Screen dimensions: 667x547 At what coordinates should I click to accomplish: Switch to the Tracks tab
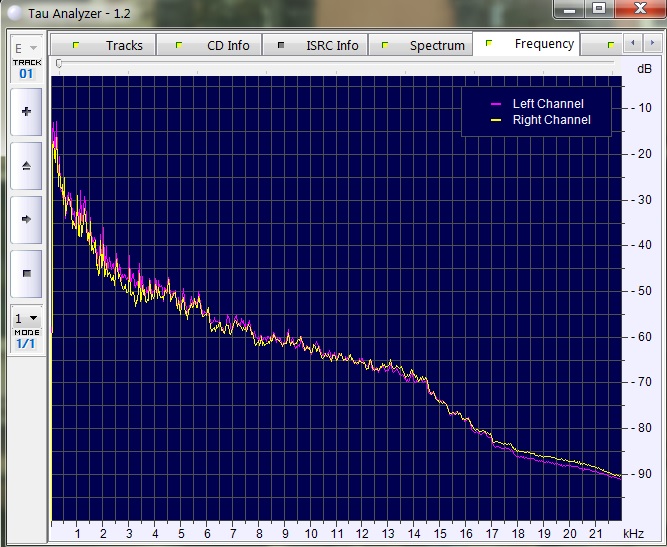coord(112,45)
